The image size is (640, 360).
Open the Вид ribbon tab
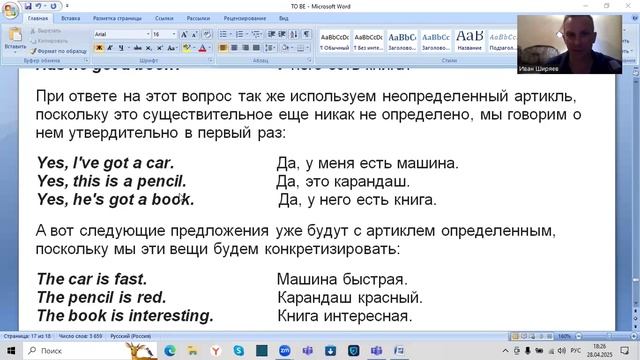click(284, 18)
